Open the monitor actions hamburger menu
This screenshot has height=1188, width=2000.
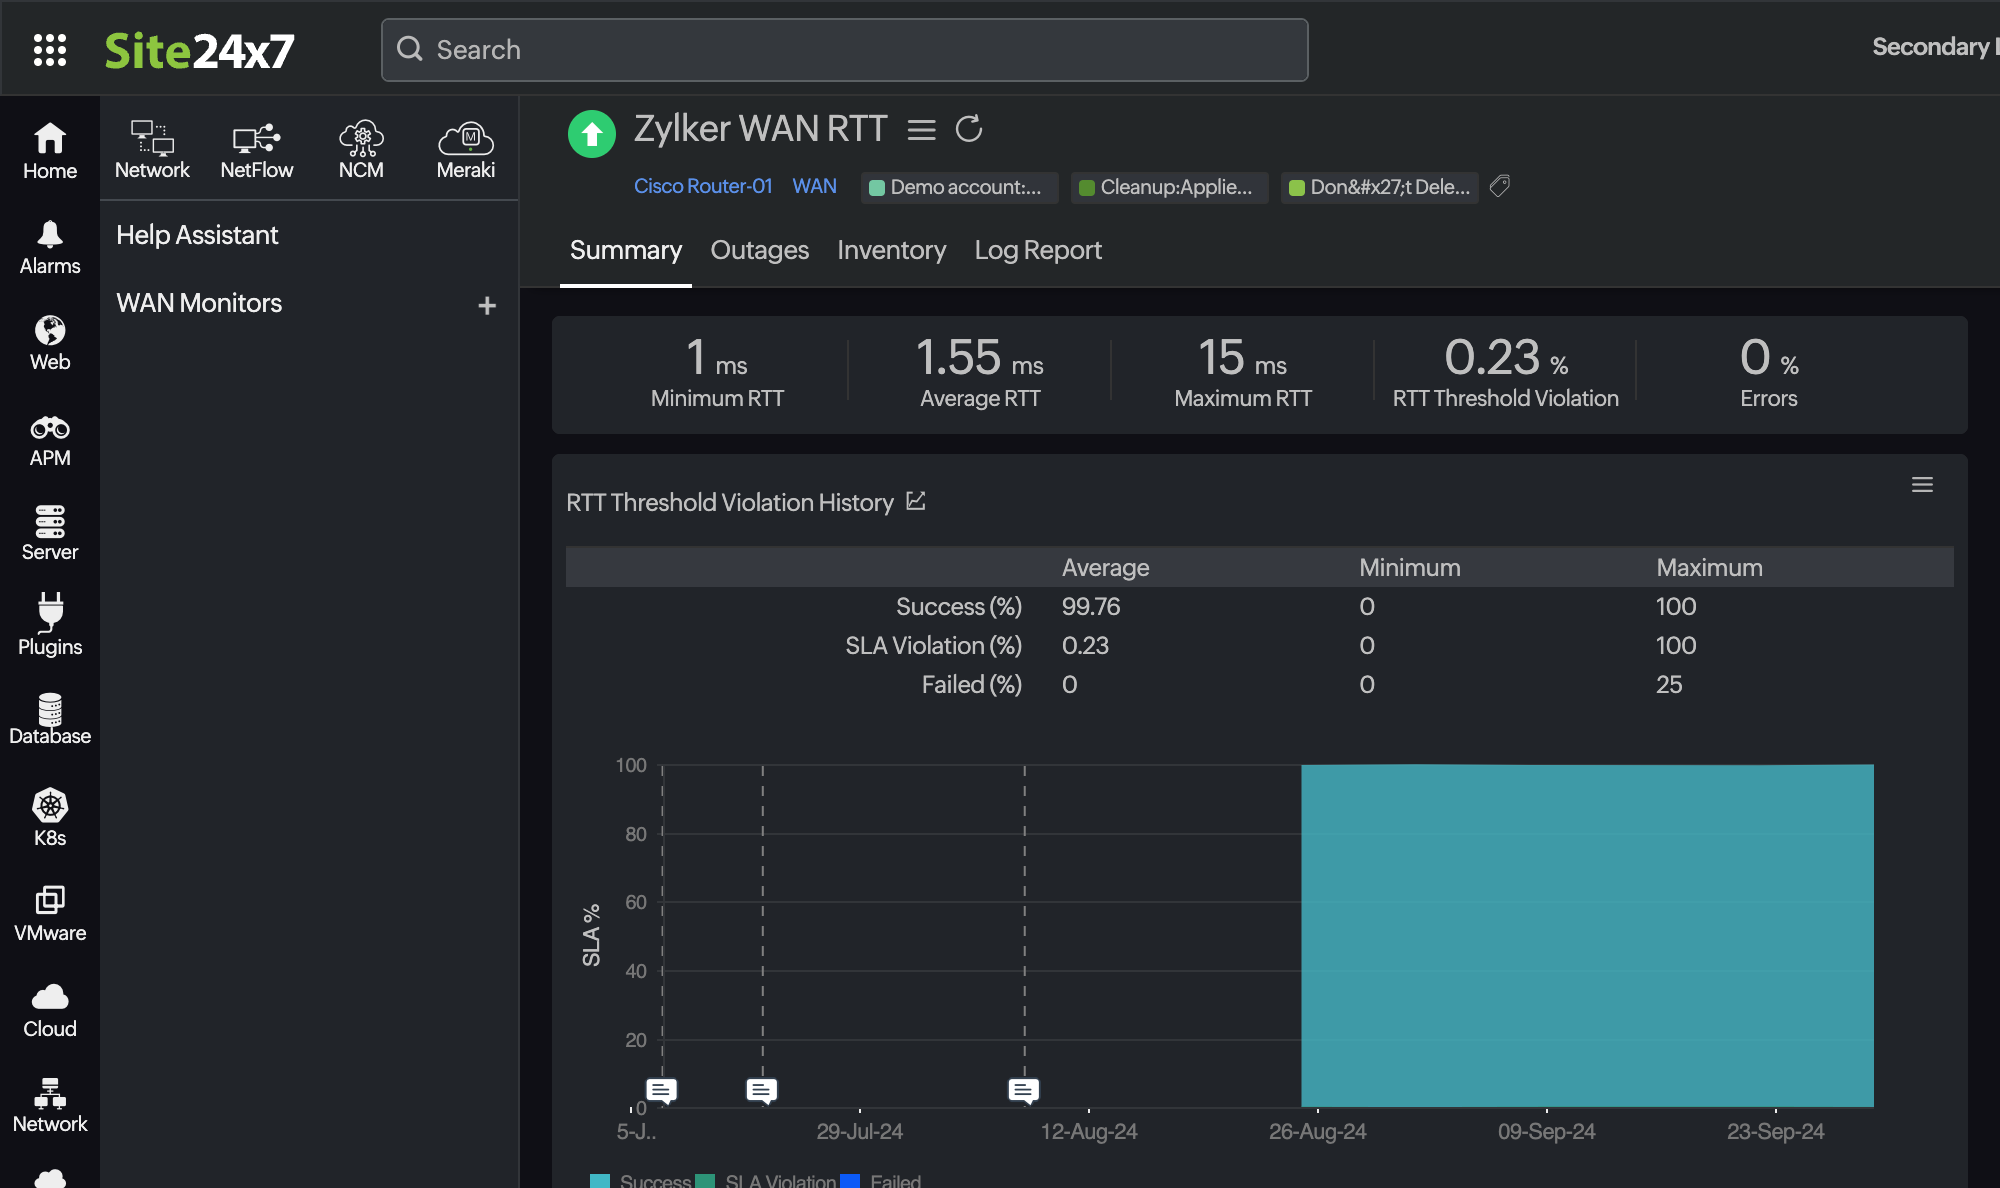coord(921,128)
